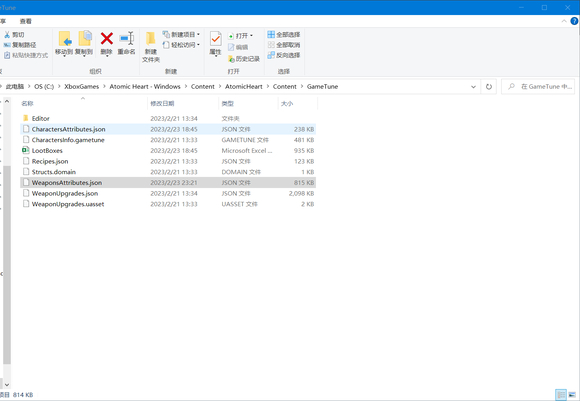Screen dimensions: 580x401
Task: Click OS (C:) breadcrumb
Action: pos(44,87)
